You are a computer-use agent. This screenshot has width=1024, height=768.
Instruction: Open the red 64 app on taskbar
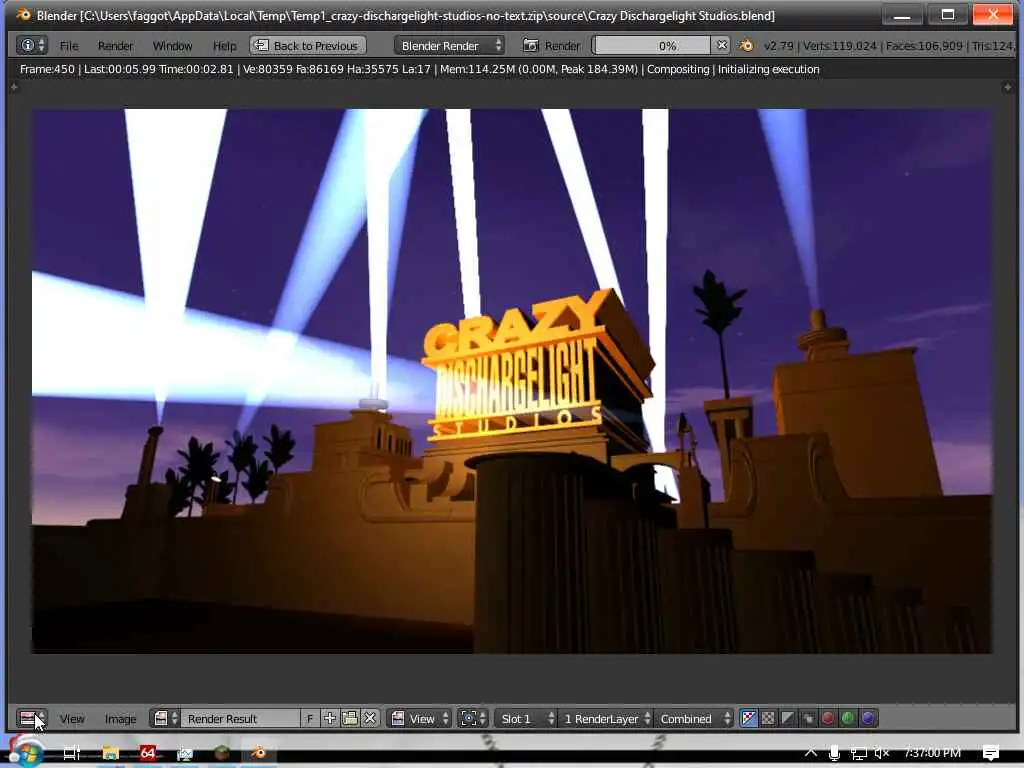[x=148, y=753]
